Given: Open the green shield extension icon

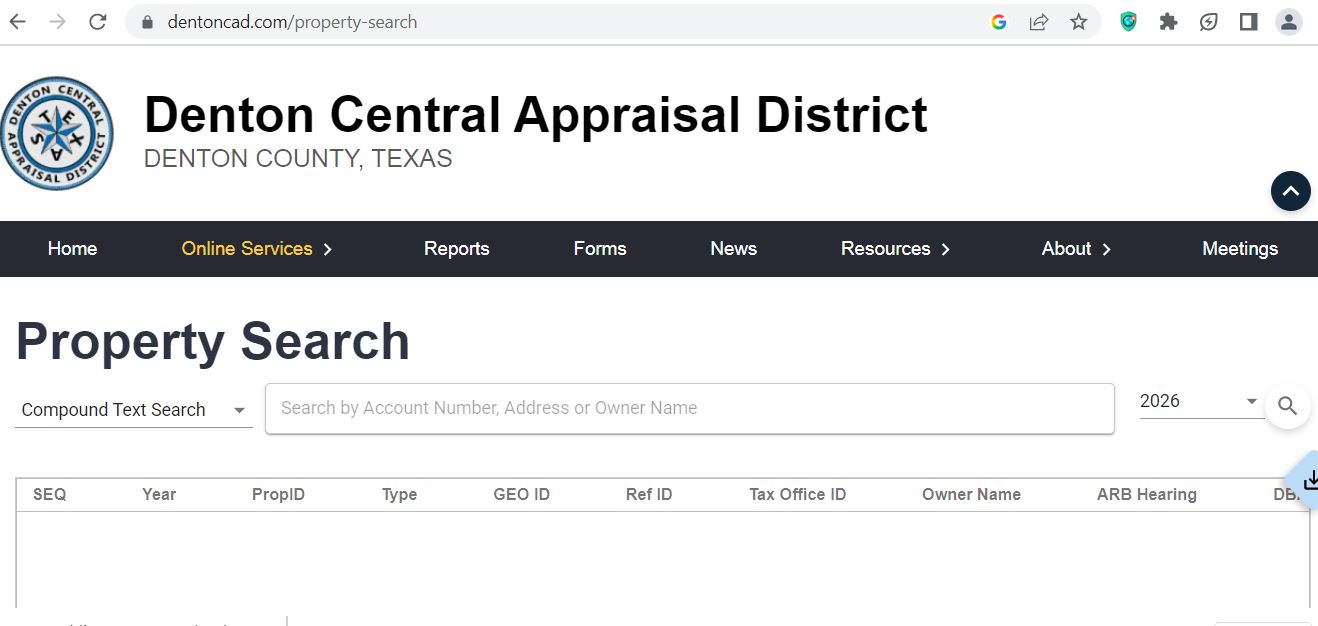Looking at the screenshot, I should [x=1128, y=22].
